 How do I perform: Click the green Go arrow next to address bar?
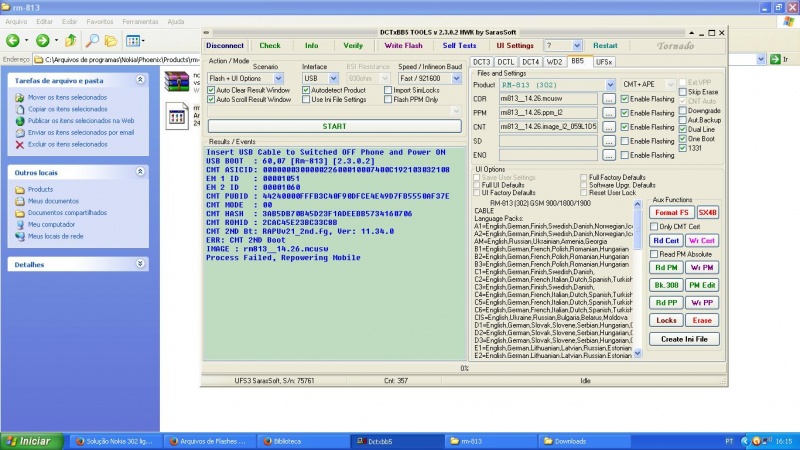tap(775, 59)
